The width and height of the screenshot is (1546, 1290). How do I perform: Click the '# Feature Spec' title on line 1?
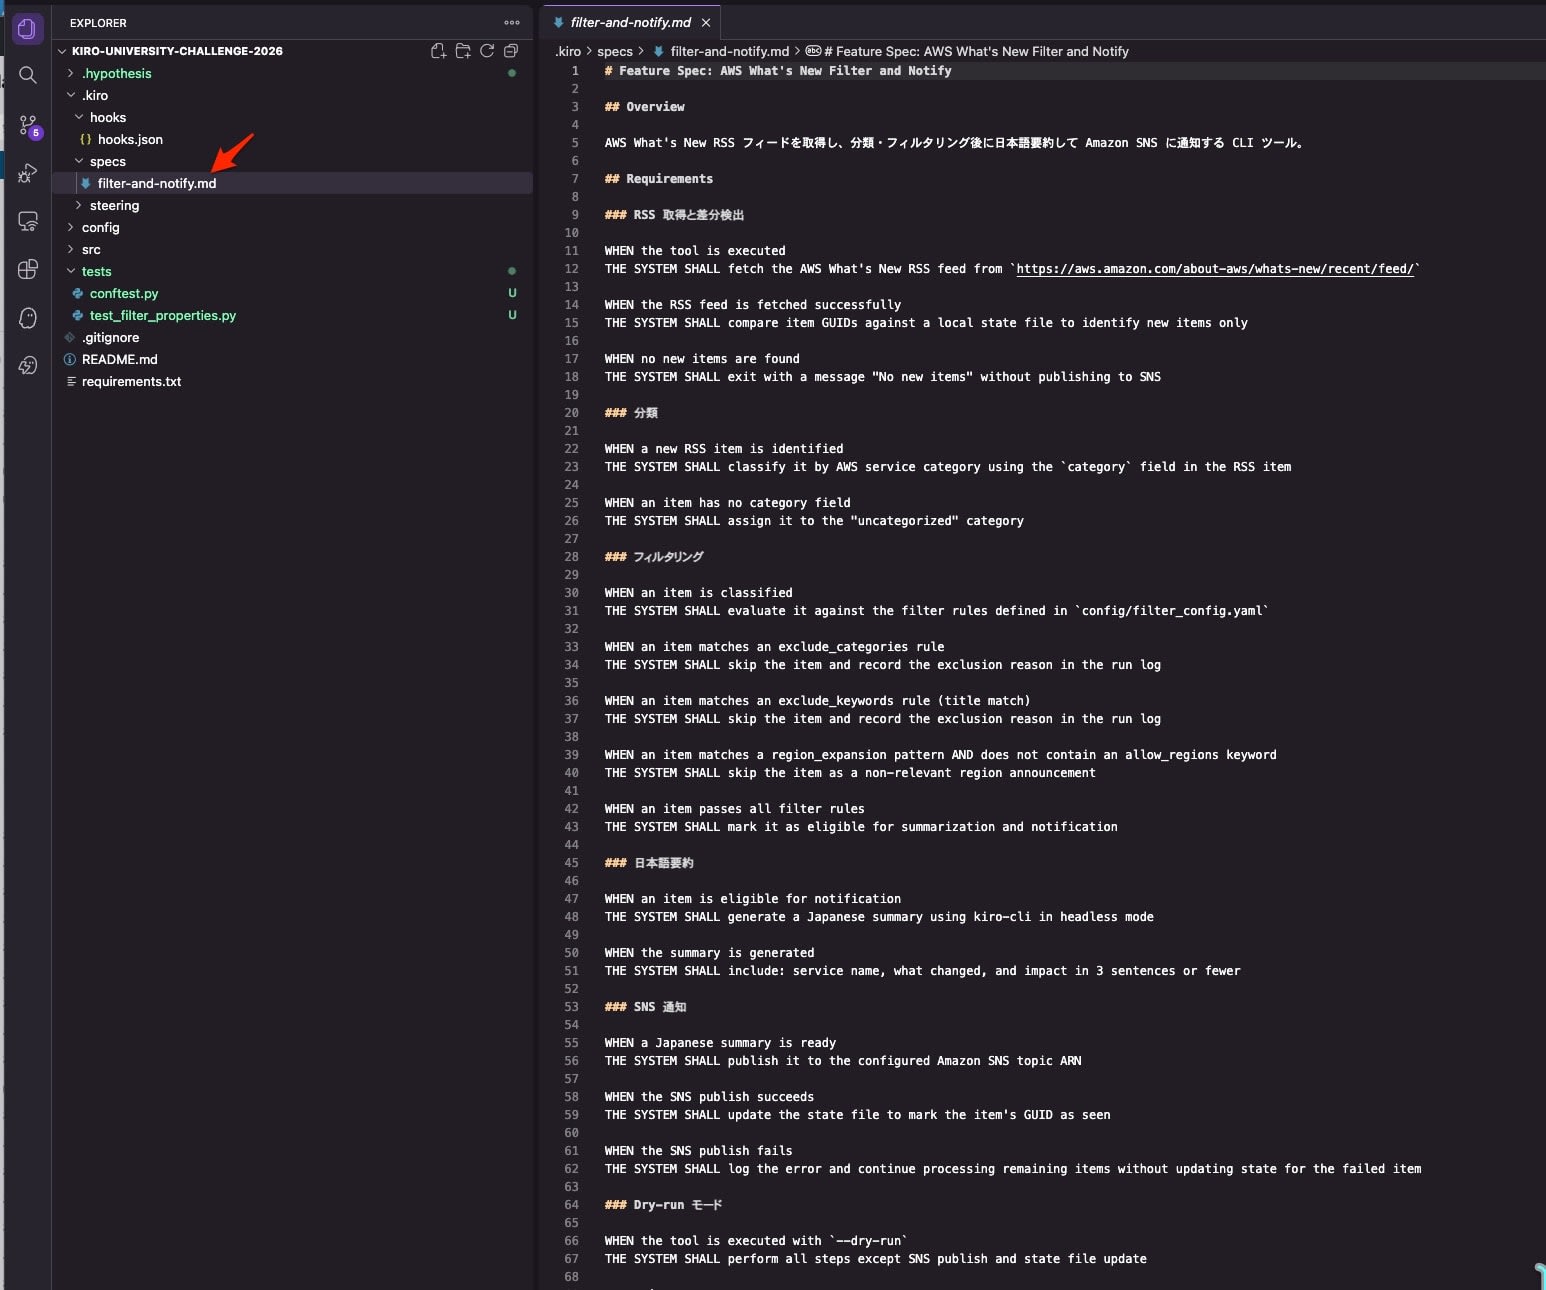coord(778,71)
